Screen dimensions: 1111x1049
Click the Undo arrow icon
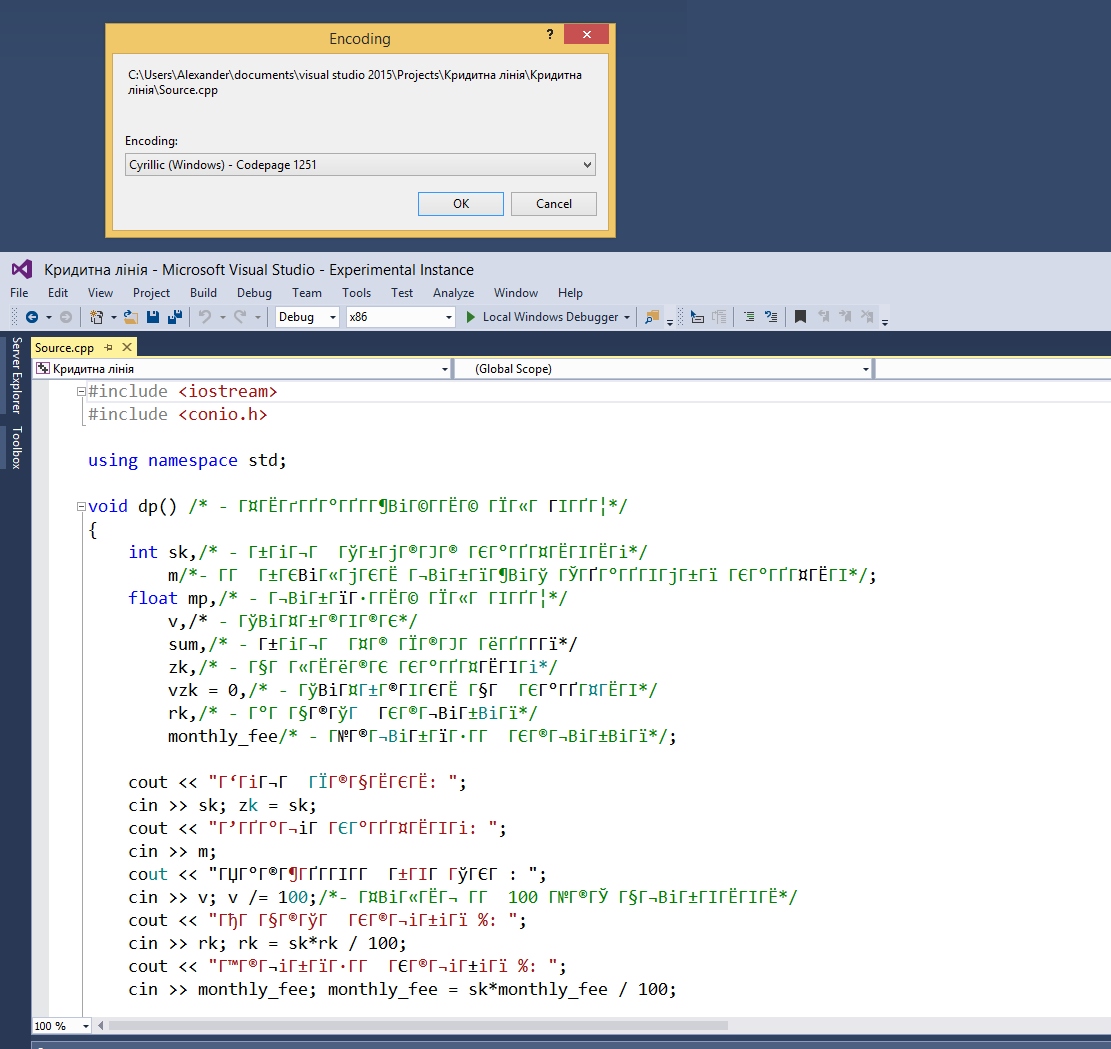(x=204, y=317)
